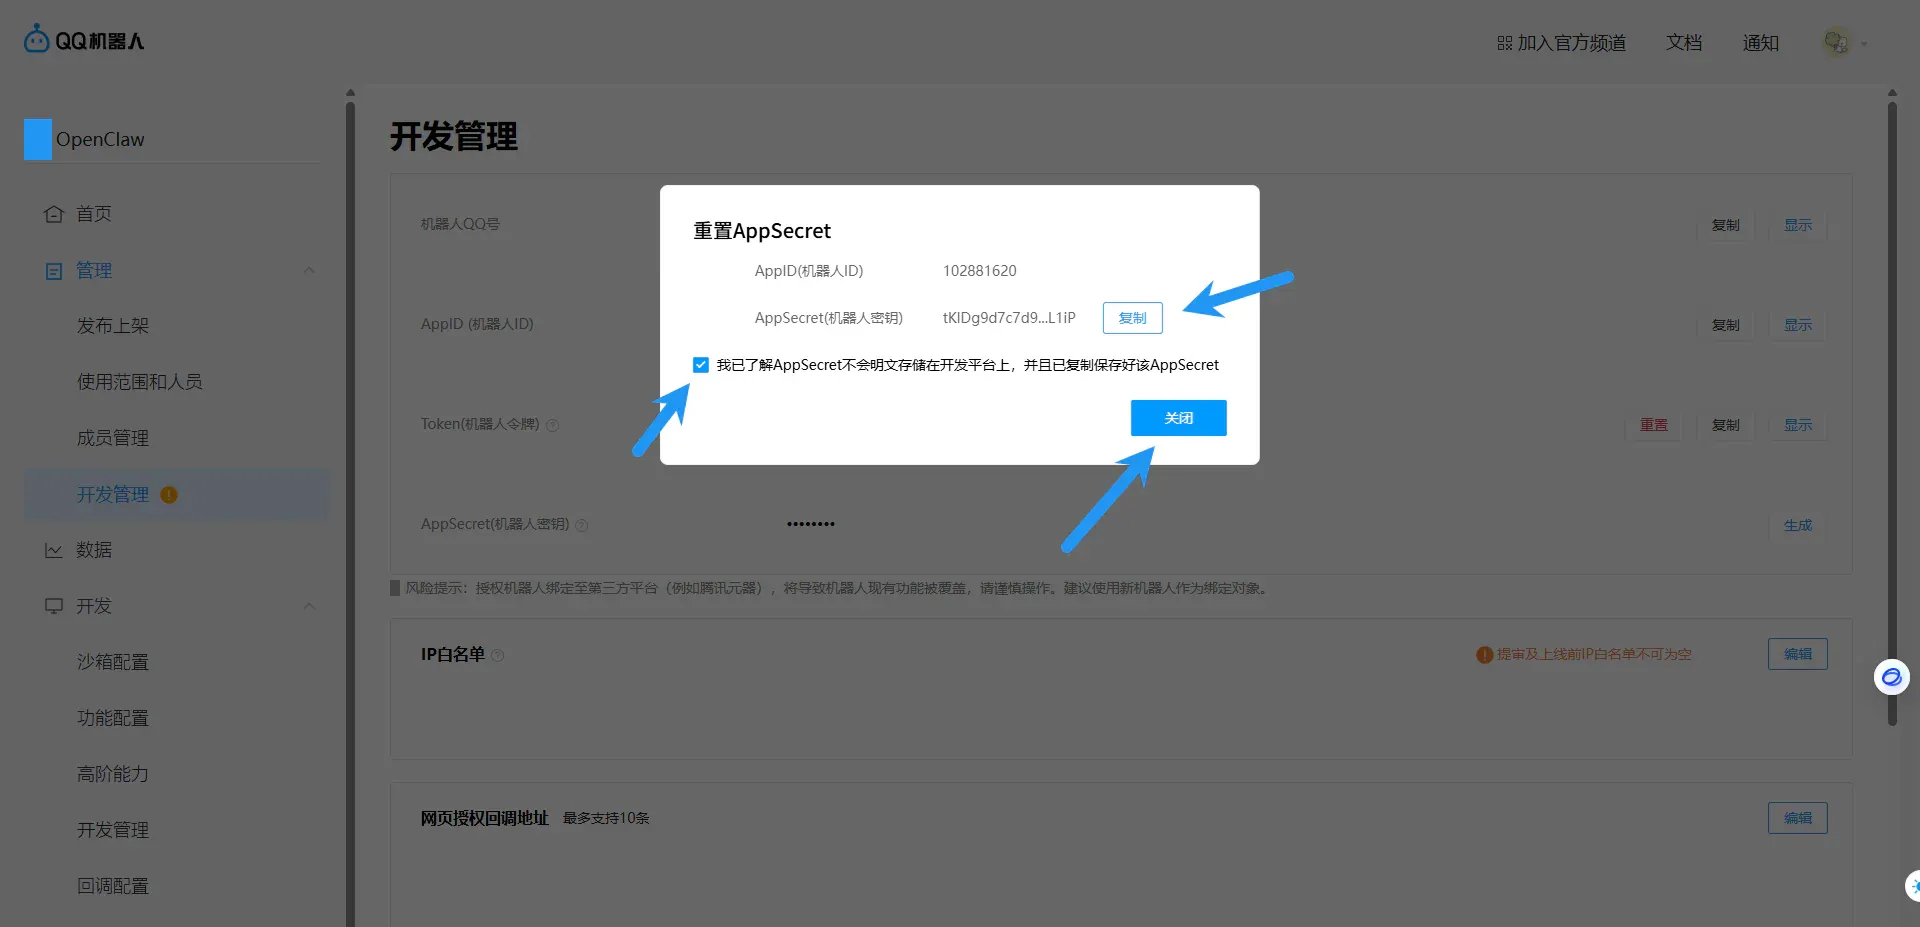The width and height of the screenshot is (1920, 927).
Task: Click the 数据 chart icon in sidebar
Action: pos(54,550)
